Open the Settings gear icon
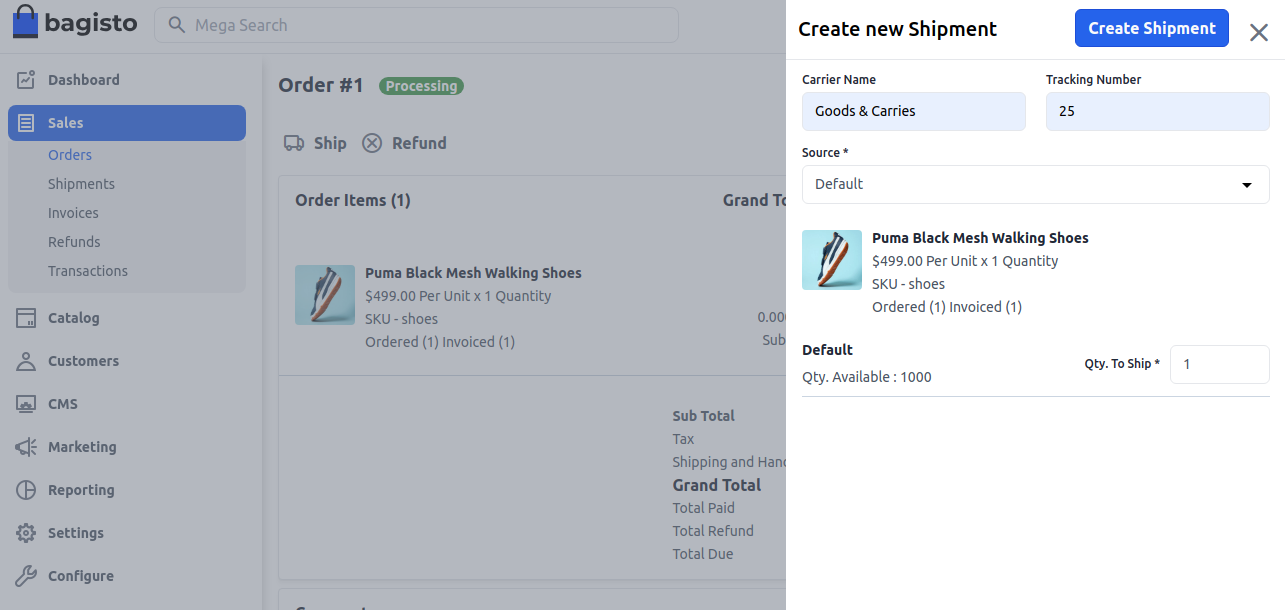Image resolution: width=1285 pixels, height=610 pixels. point(27,532)
